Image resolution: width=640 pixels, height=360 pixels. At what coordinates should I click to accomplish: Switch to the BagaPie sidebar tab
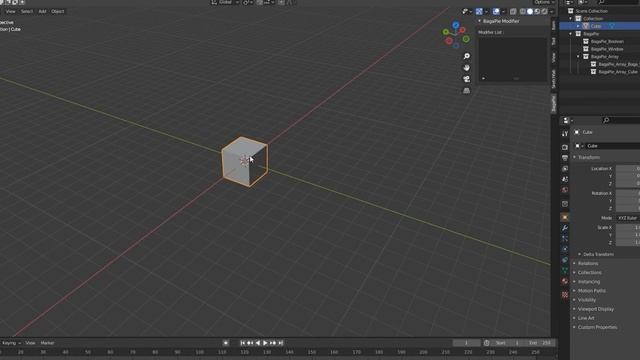click(x=553, y=104)
